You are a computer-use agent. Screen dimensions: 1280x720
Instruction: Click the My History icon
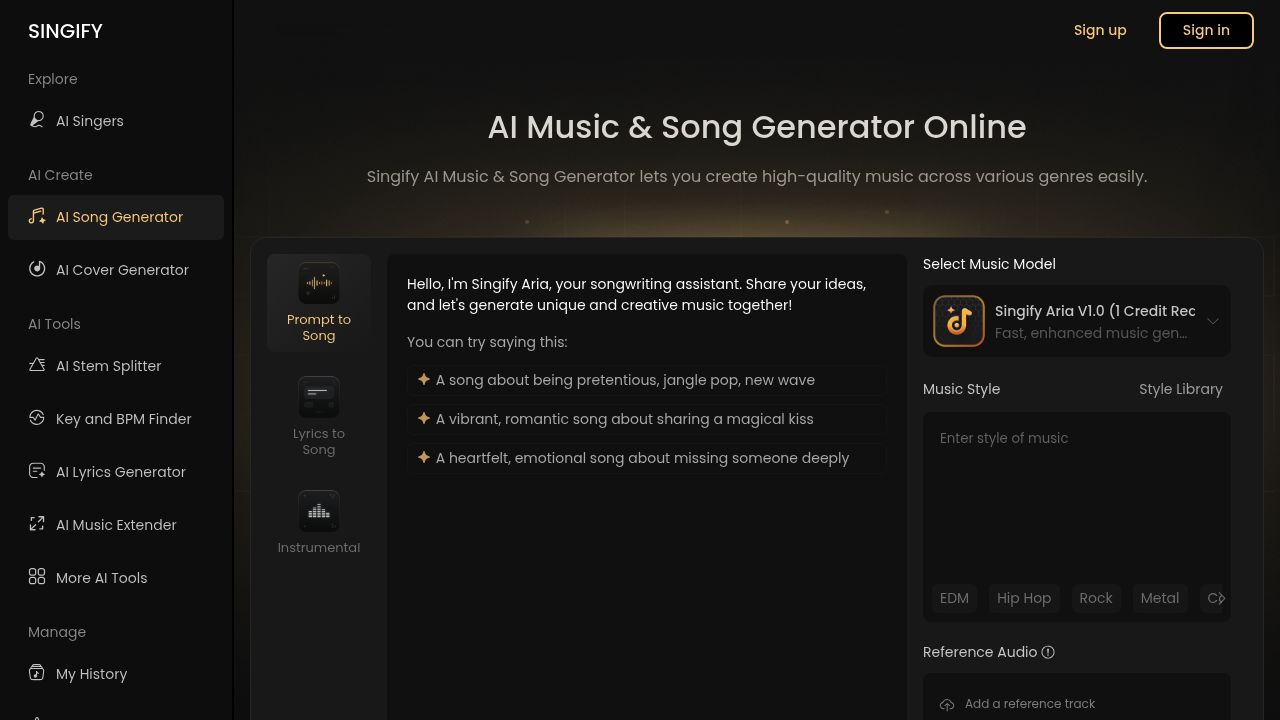pos(37,673)
